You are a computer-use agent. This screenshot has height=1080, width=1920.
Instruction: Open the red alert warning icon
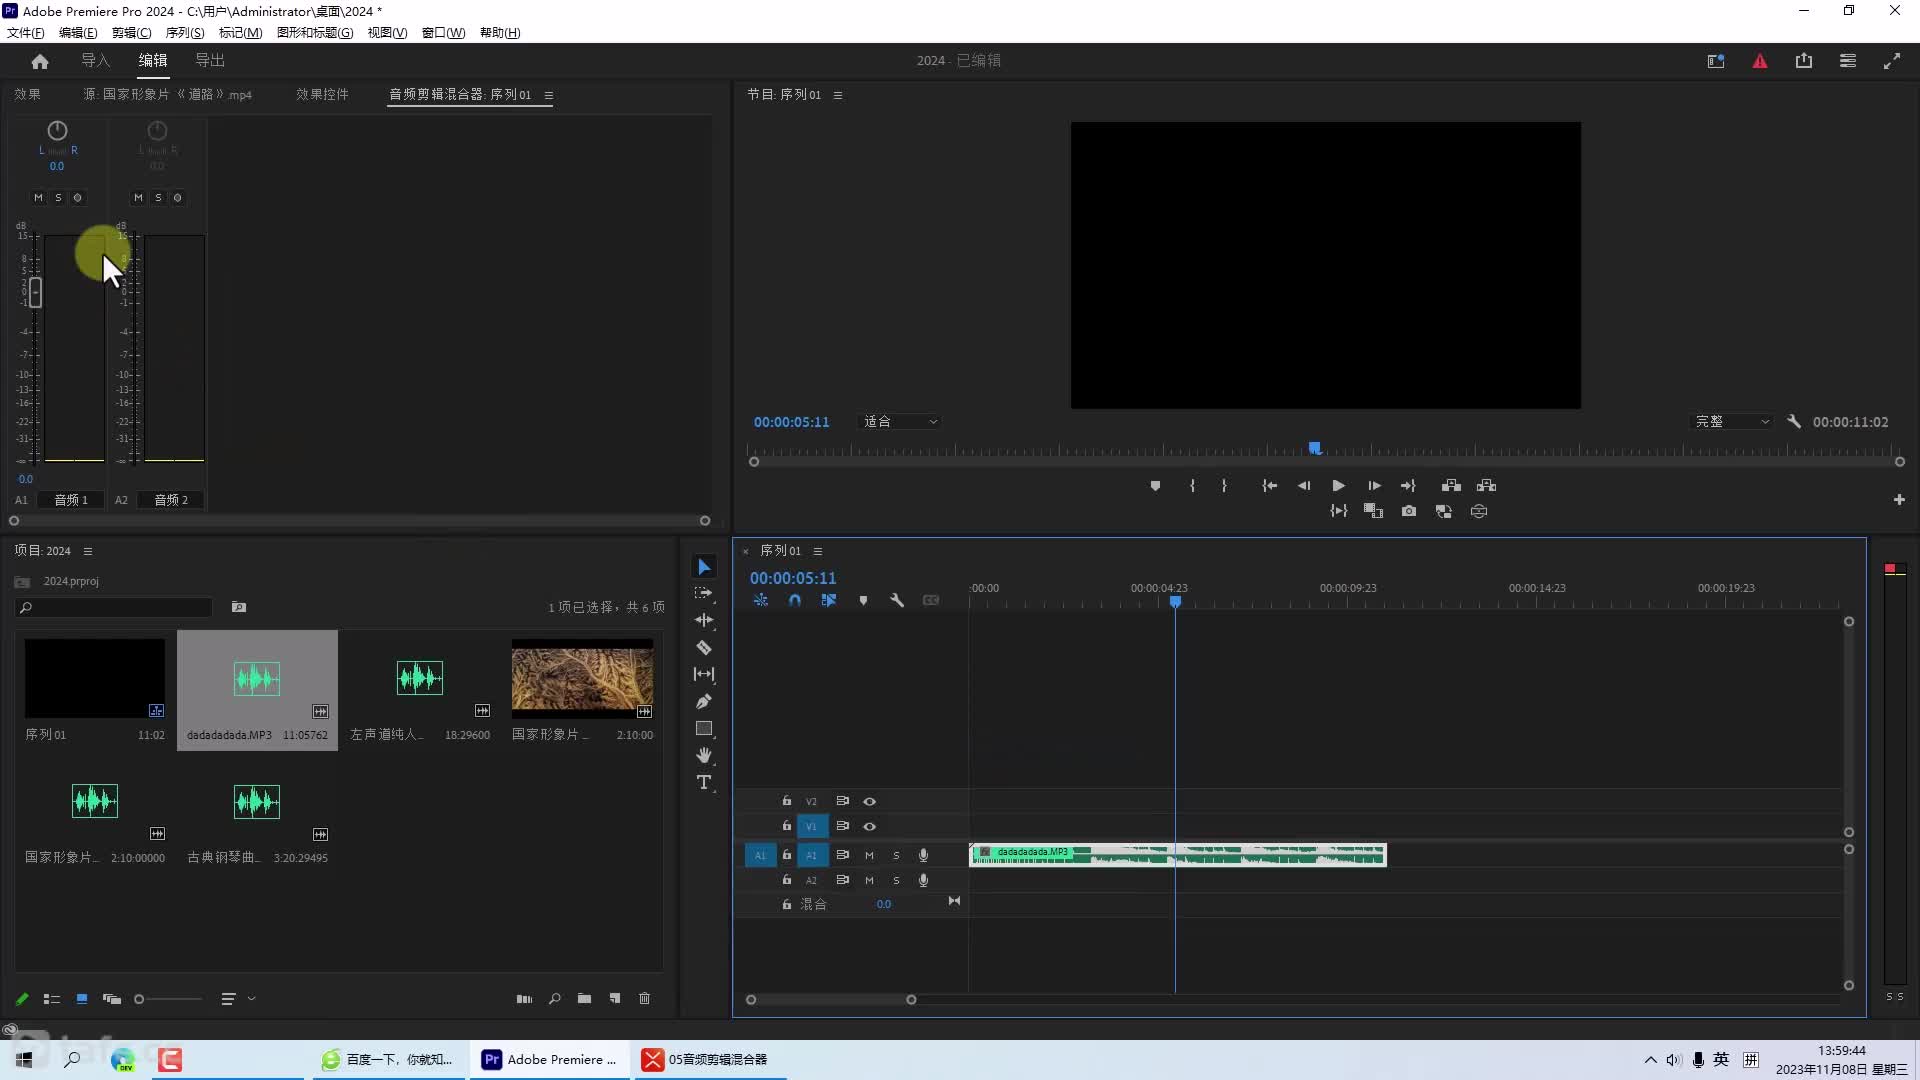pos(1760,61)
